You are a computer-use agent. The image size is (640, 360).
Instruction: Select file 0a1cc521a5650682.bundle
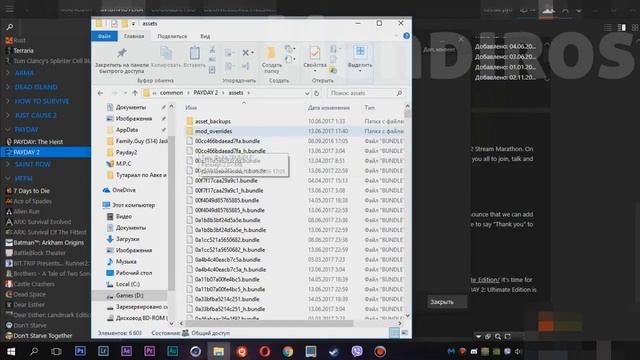point(227,240)
